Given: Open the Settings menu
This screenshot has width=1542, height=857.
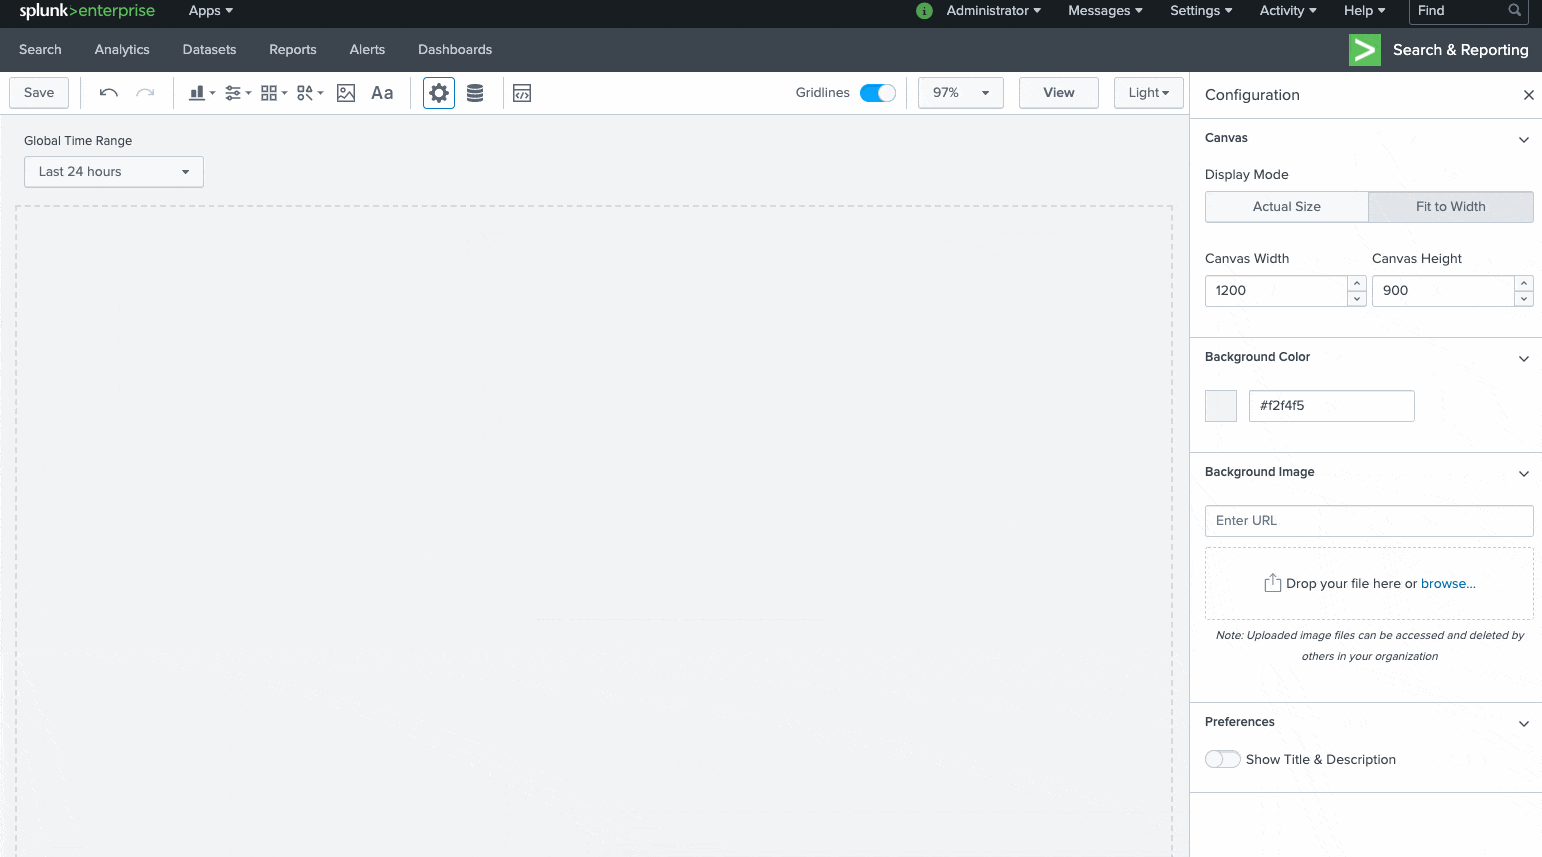Looking at the screenshot, I should (1201, 11).
